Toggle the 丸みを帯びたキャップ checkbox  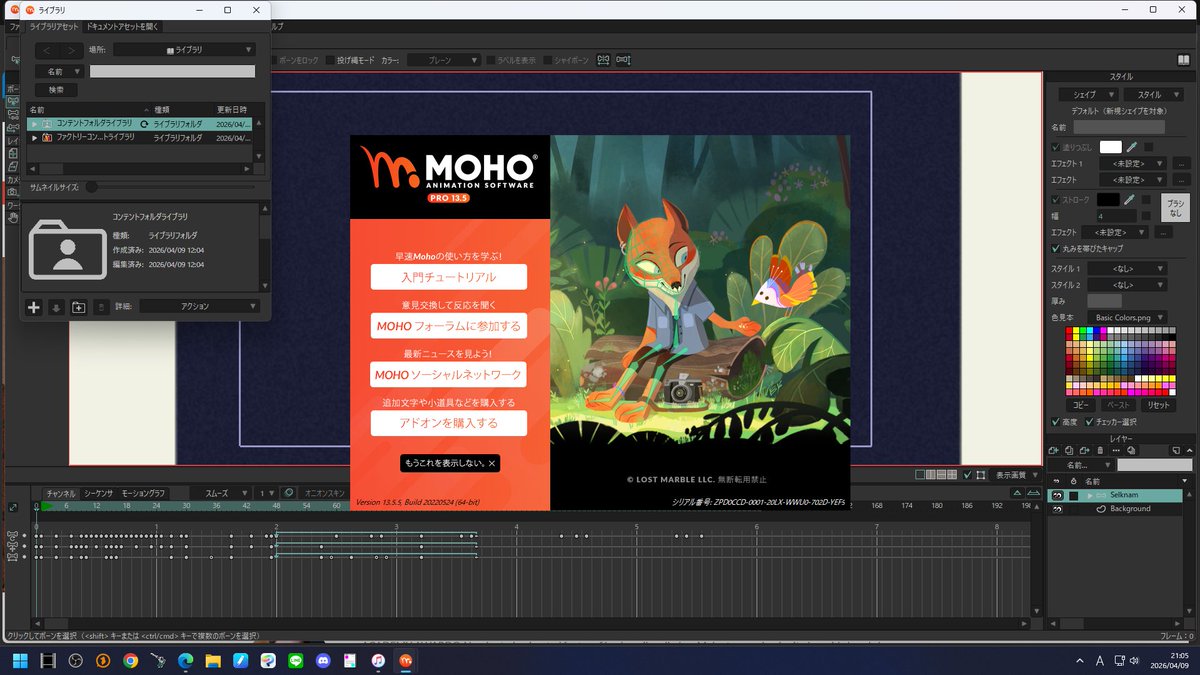[1056, 248]
